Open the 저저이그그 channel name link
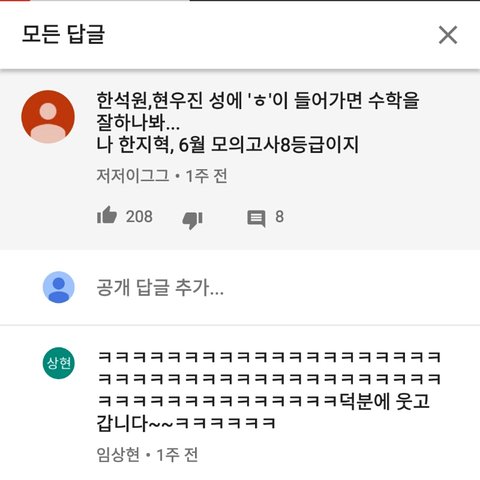This screenshot has height=480, width=480. coord(133,176)
